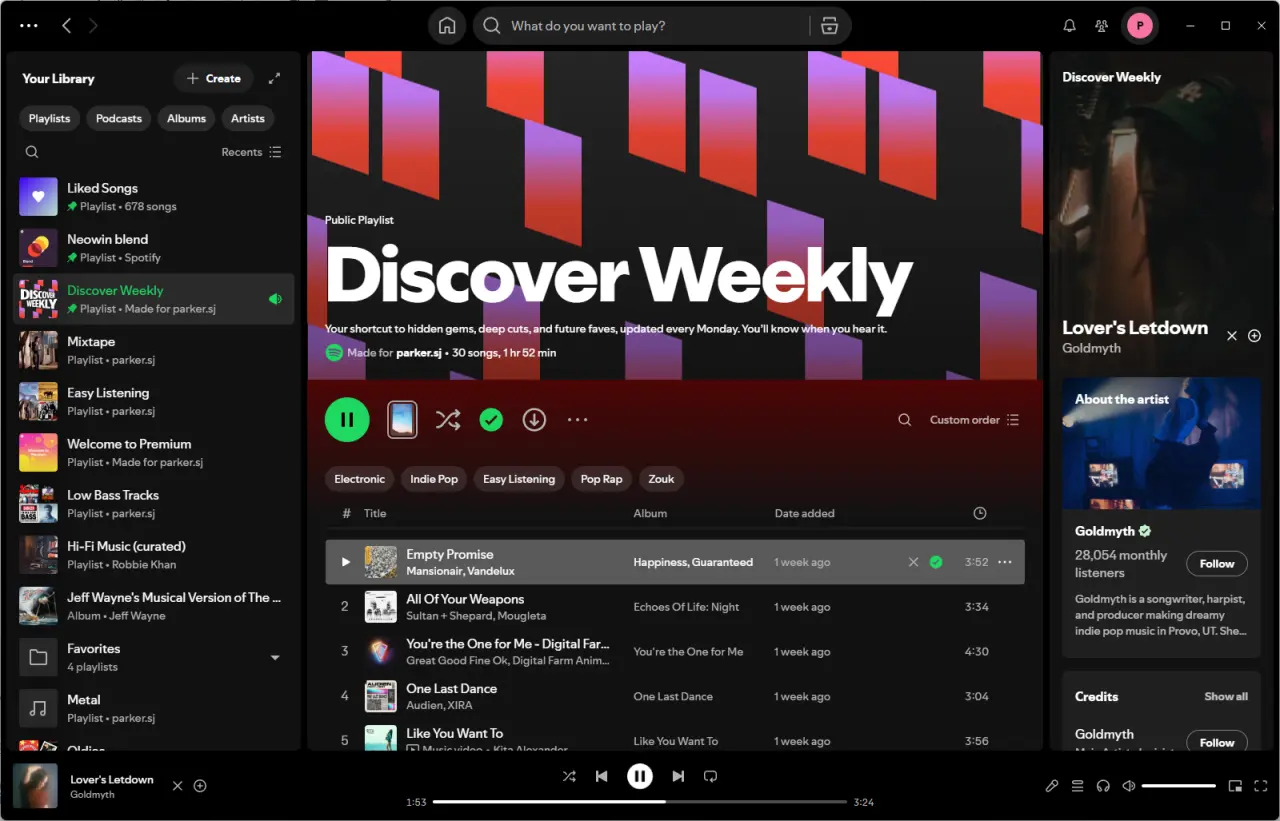Mute the volume with the speaker icon

pyautogui.click(x=1129, y=786)
